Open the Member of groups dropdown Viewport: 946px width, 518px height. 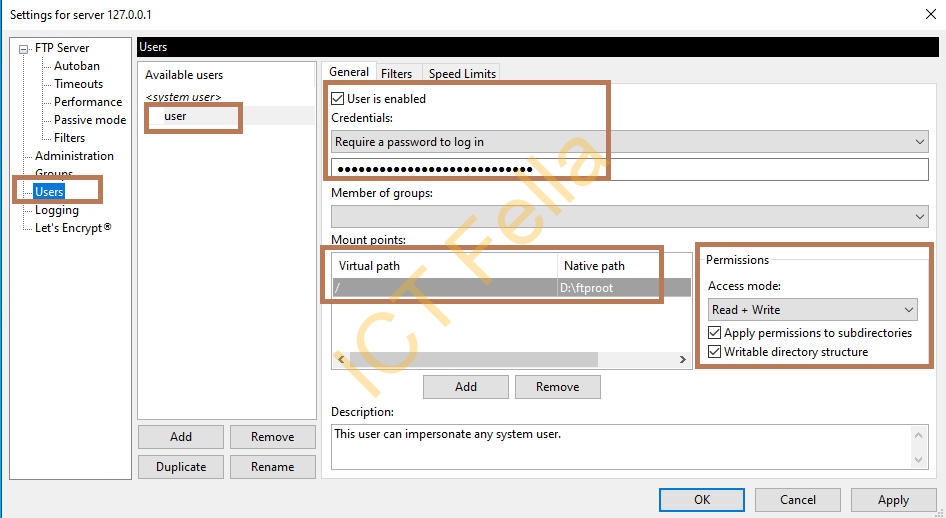[x=629, y=216]
